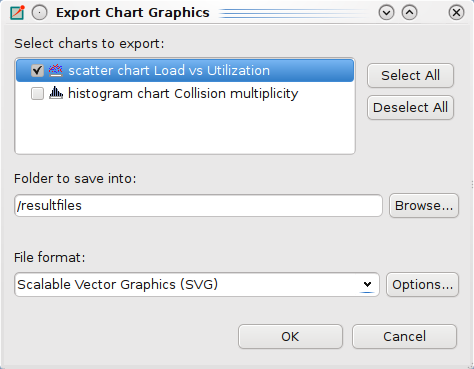The image size is (474, 369).
Task: Click the application icon in the title bar
Action: [17, 13]
